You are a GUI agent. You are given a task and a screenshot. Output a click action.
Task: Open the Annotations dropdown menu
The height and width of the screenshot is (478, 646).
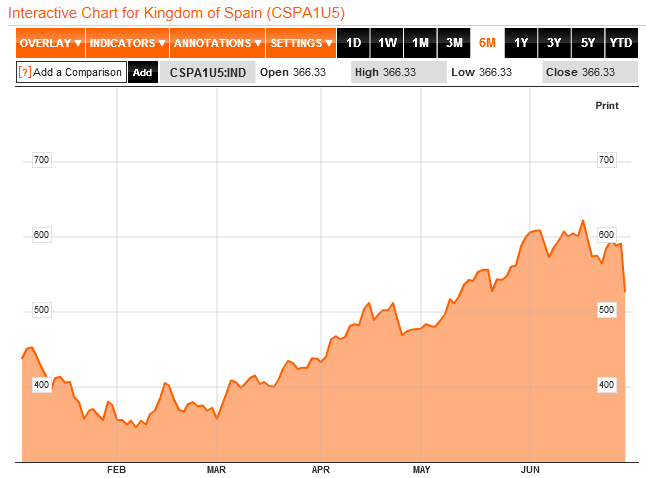coord(217,43)
